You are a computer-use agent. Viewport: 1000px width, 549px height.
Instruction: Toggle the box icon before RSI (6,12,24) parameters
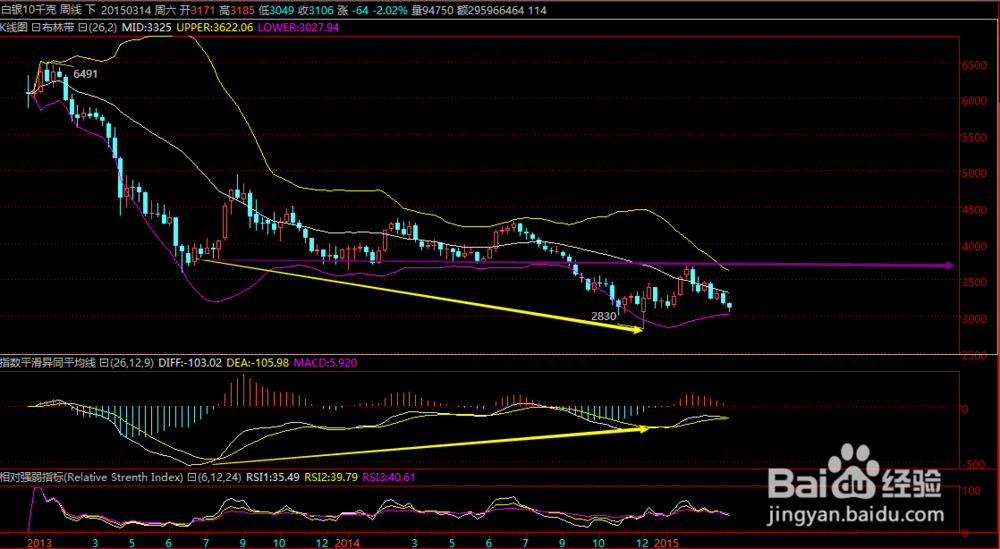(191, 477)
